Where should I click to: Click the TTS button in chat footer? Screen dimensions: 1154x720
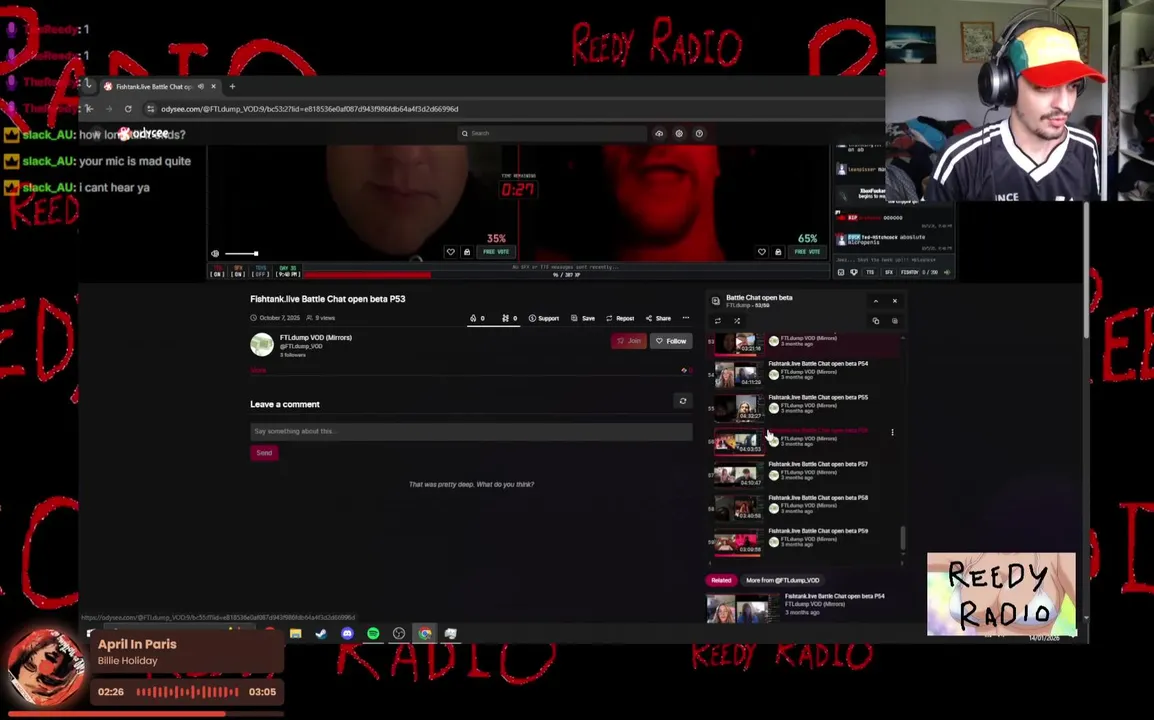(870, 272)
